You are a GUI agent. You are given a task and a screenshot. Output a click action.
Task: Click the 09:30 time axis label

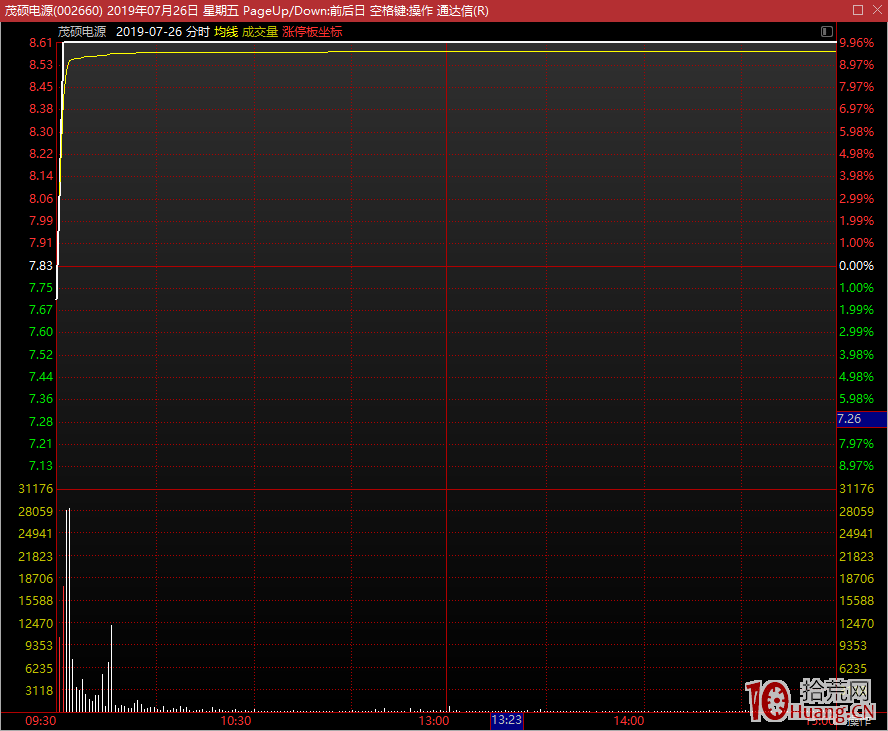[x=41, y=721]
